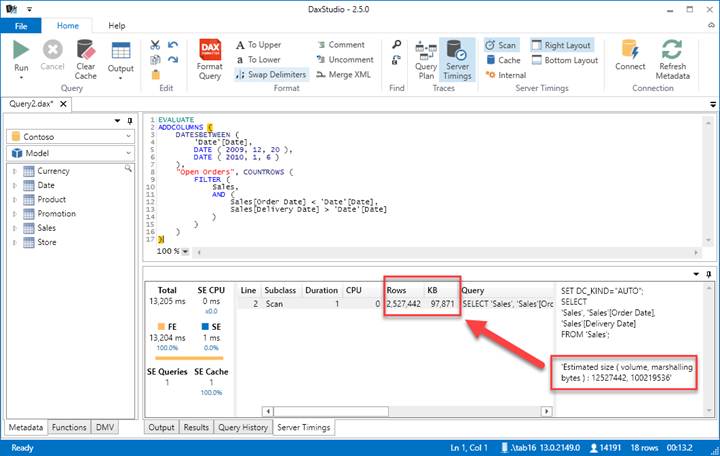Format Query with DAX Formatter

point(210,60)
